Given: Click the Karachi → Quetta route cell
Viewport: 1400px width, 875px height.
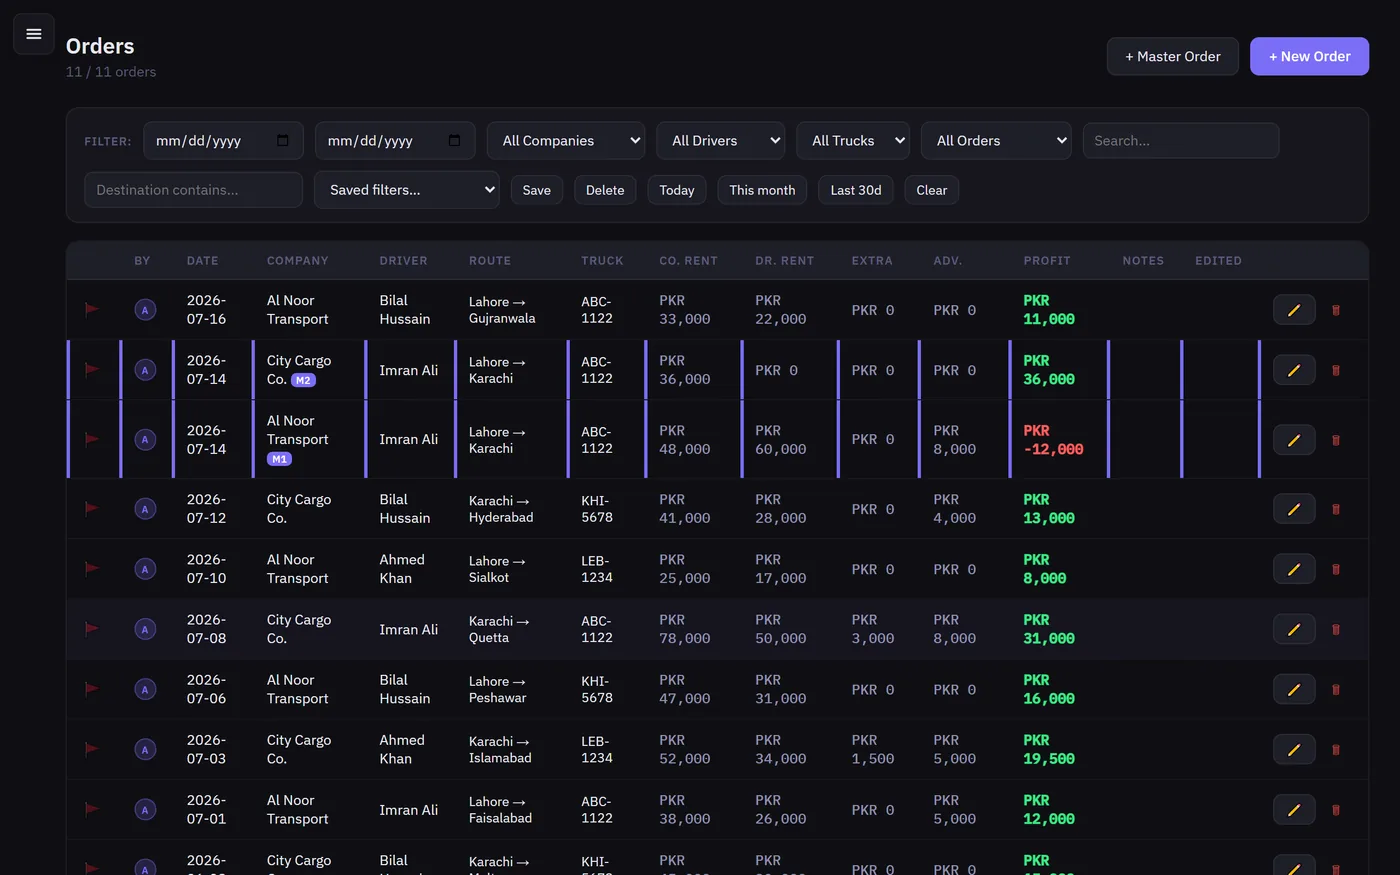Looking at the screenshot, I should click(499, 629).
